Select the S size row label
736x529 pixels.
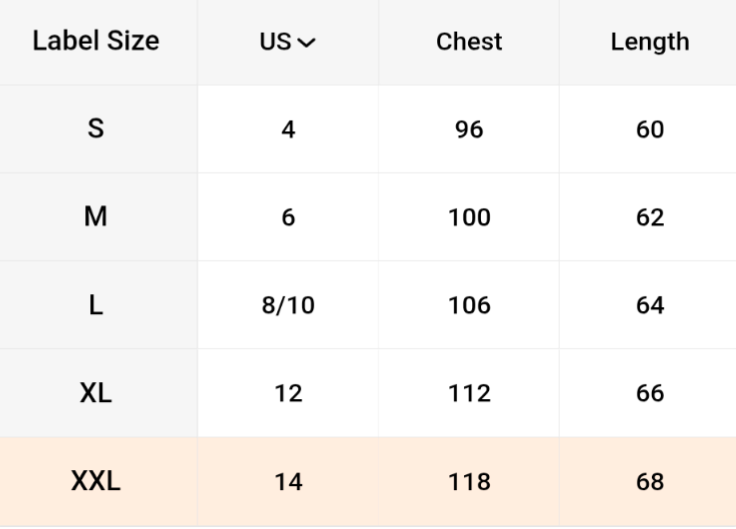pos(96,129)
